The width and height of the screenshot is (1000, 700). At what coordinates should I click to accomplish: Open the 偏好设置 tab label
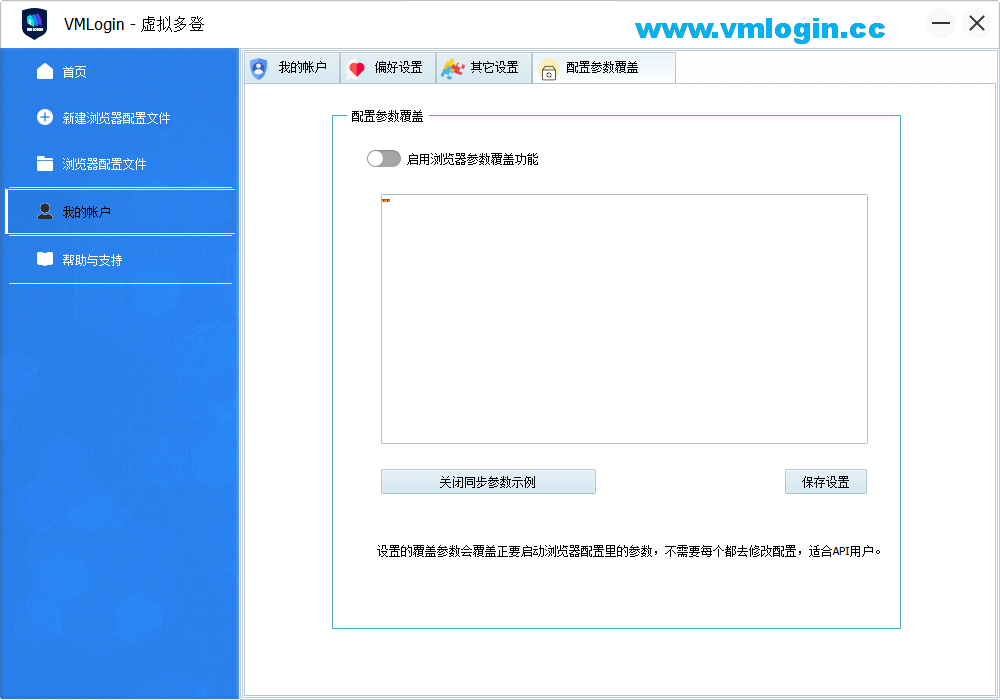(398, 68)
